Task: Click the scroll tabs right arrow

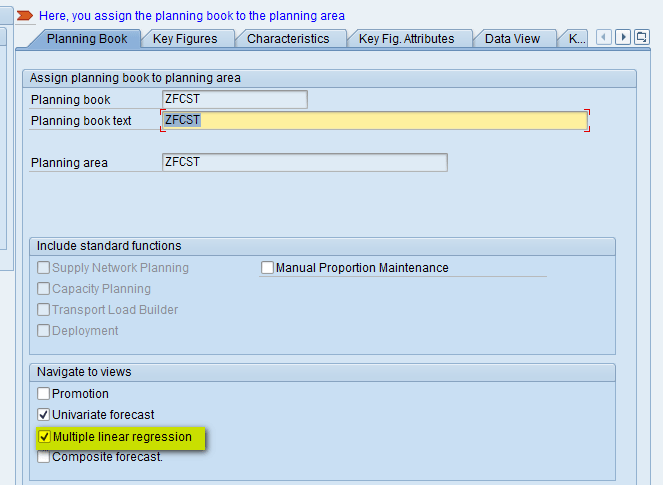Action: tap(623, 37)
